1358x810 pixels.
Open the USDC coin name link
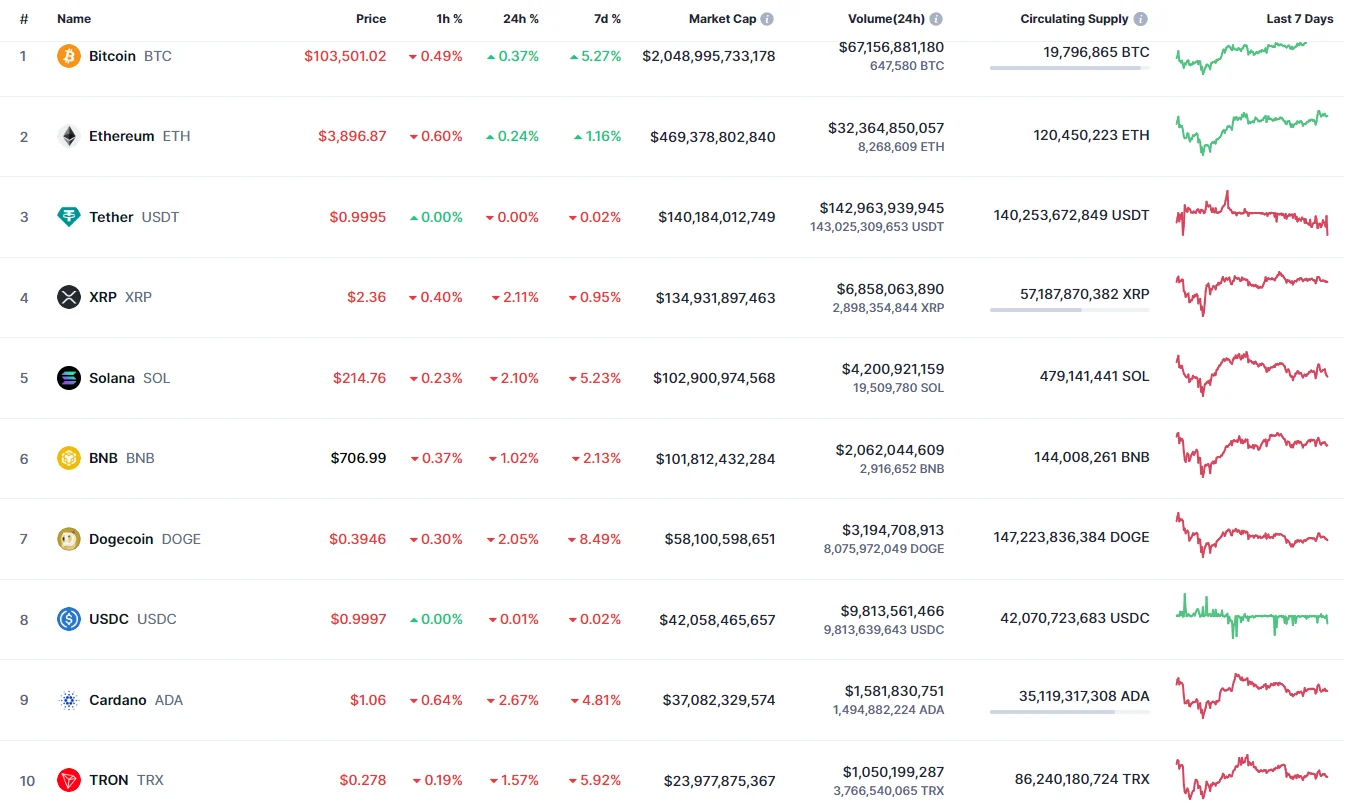(109, 619)
